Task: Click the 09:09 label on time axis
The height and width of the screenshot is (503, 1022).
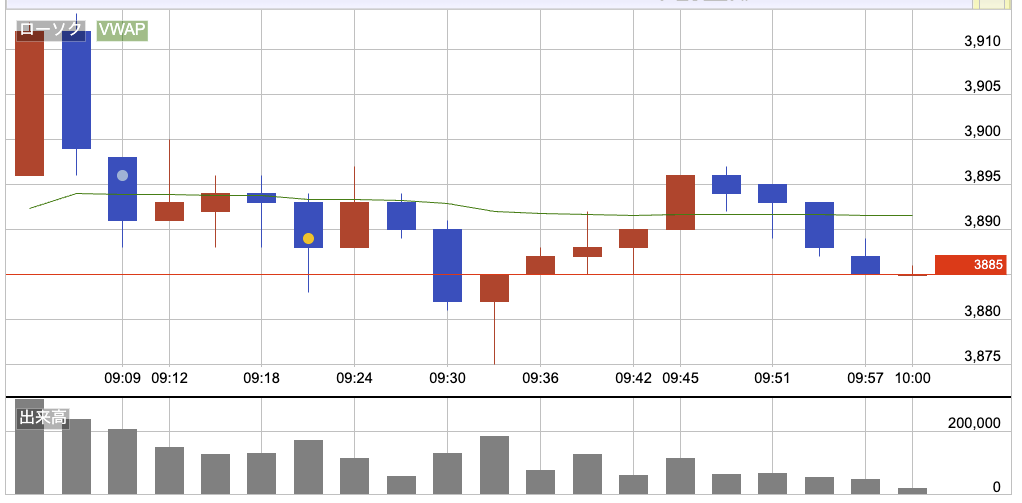Action: (122, 378)
